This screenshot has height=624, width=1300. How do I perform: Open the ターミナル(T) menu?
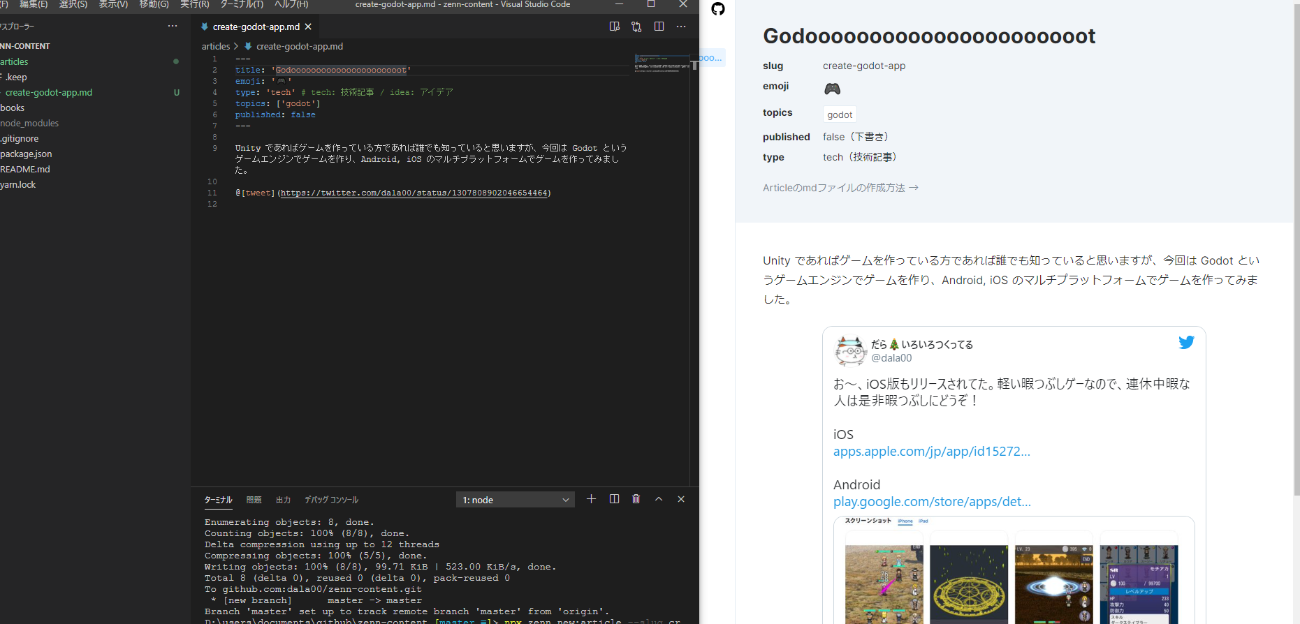[242, 5]
